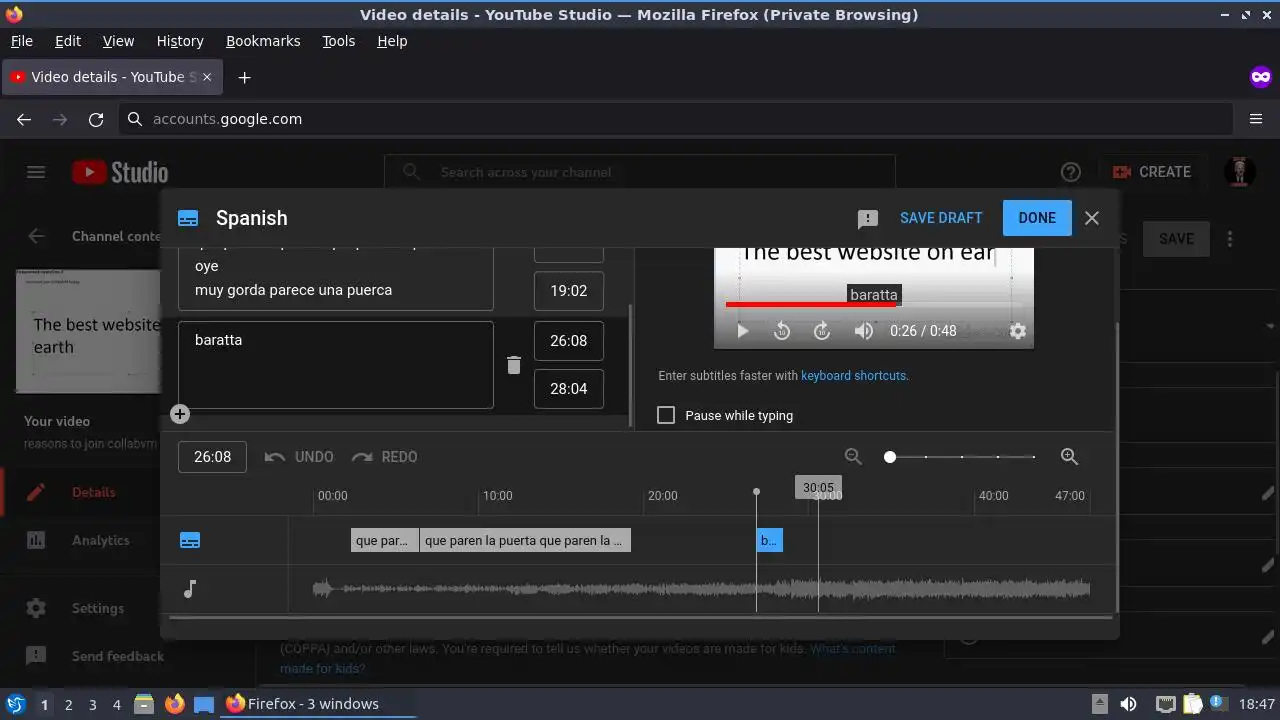
Task: Click the caption 'muy gorda parece una puerca'
Action: [x=293, y=290]
